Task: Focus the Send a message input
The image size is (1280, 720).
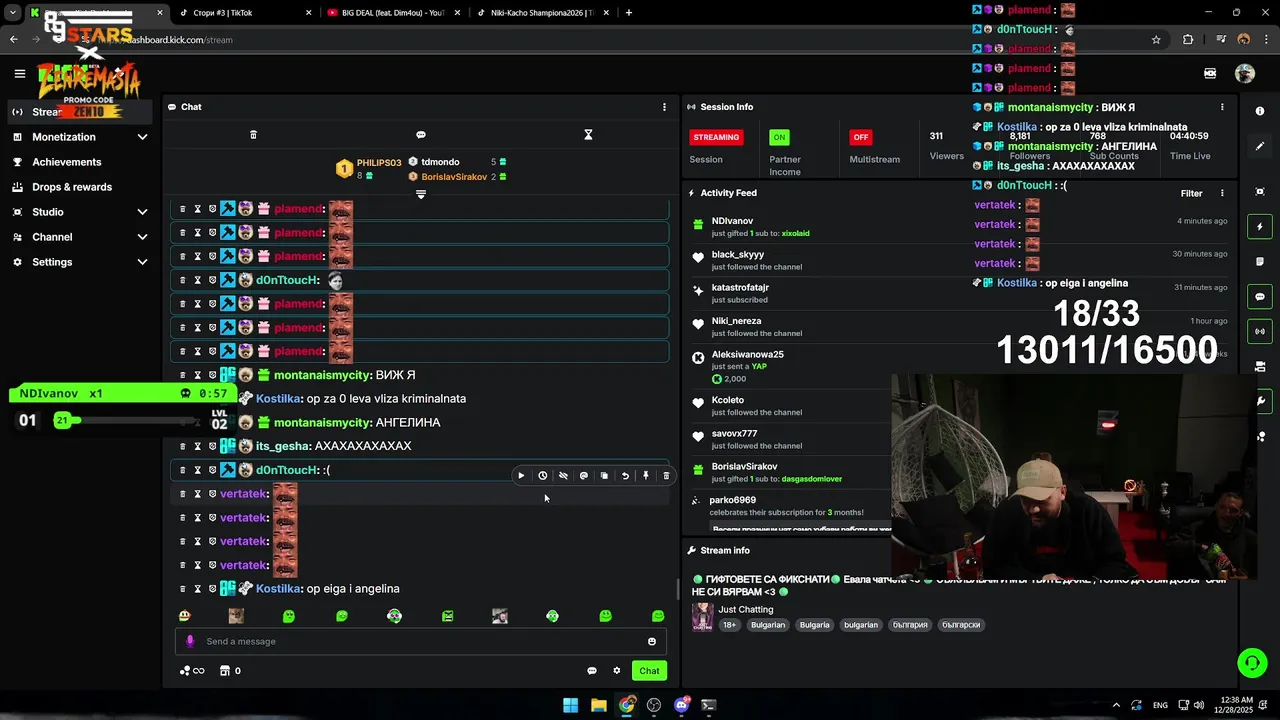Action: point(421,642)
